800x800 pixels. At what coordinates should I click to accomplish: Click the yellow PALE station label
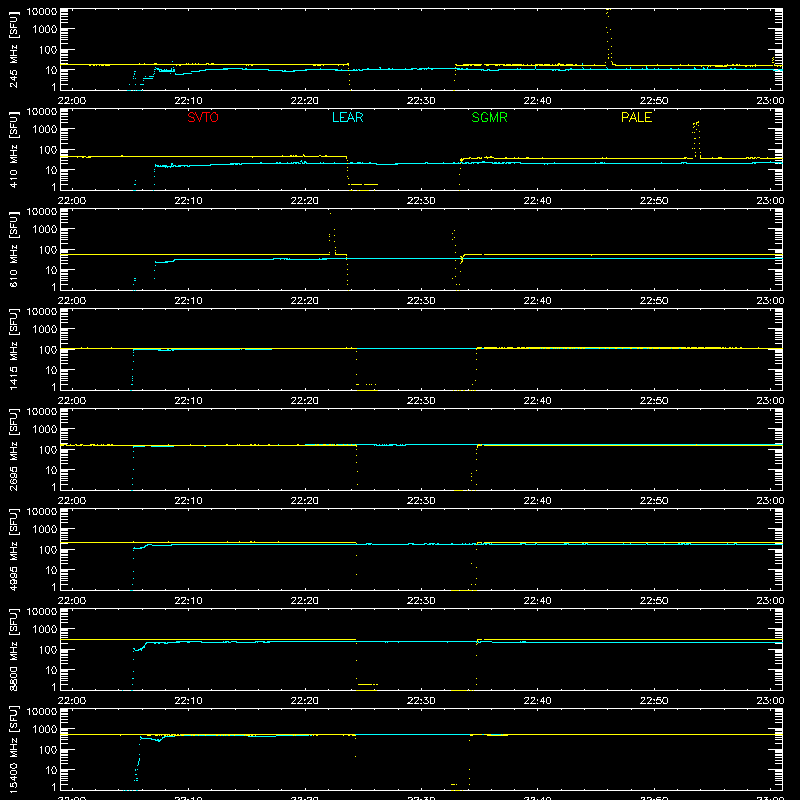[x=636, y=117]
